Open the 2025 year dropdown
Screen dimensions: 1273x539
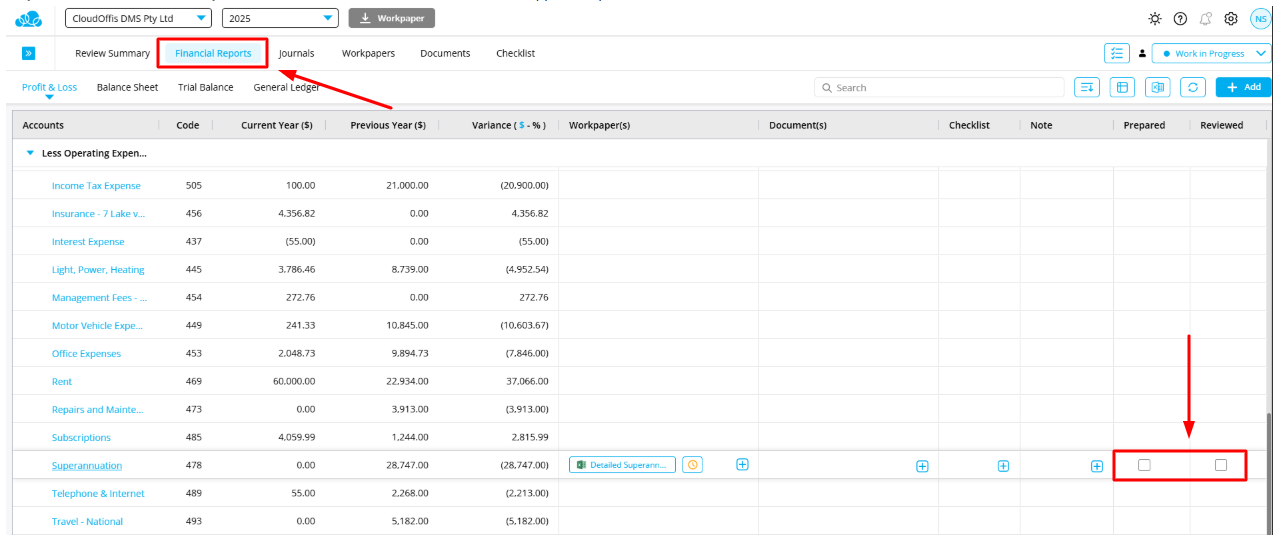(x=281, y=18)
